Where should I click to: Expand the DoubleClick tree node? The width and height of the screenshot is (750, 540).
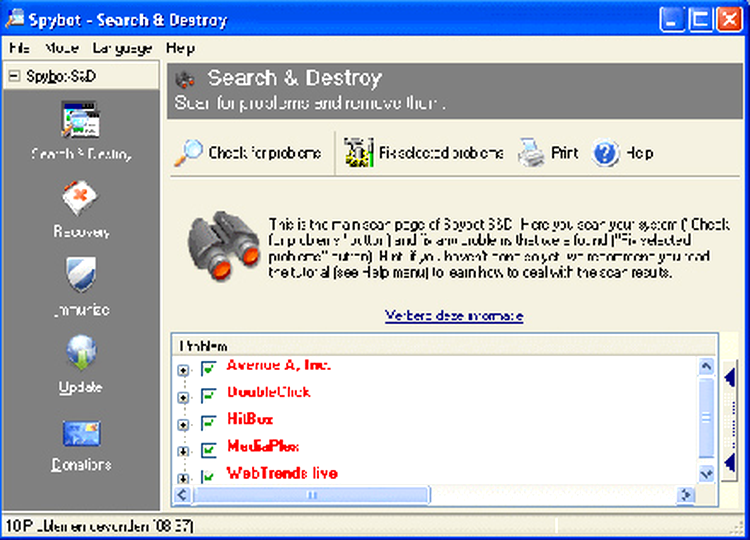pos(183,397)
